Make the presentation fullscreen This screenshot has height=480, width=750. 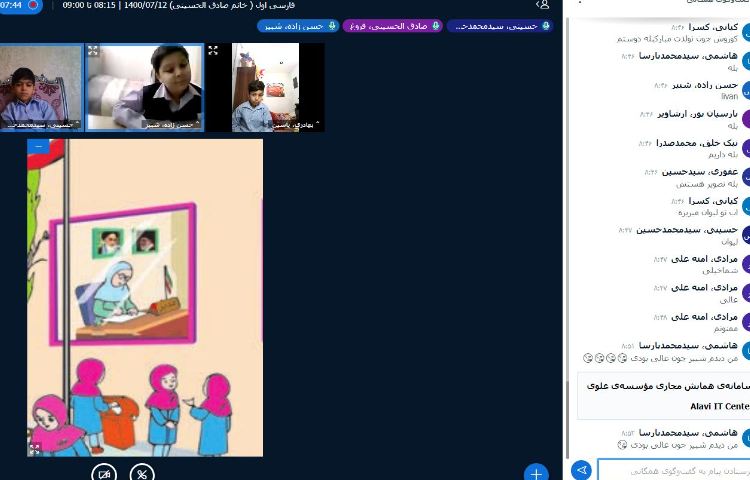[34, 449]
